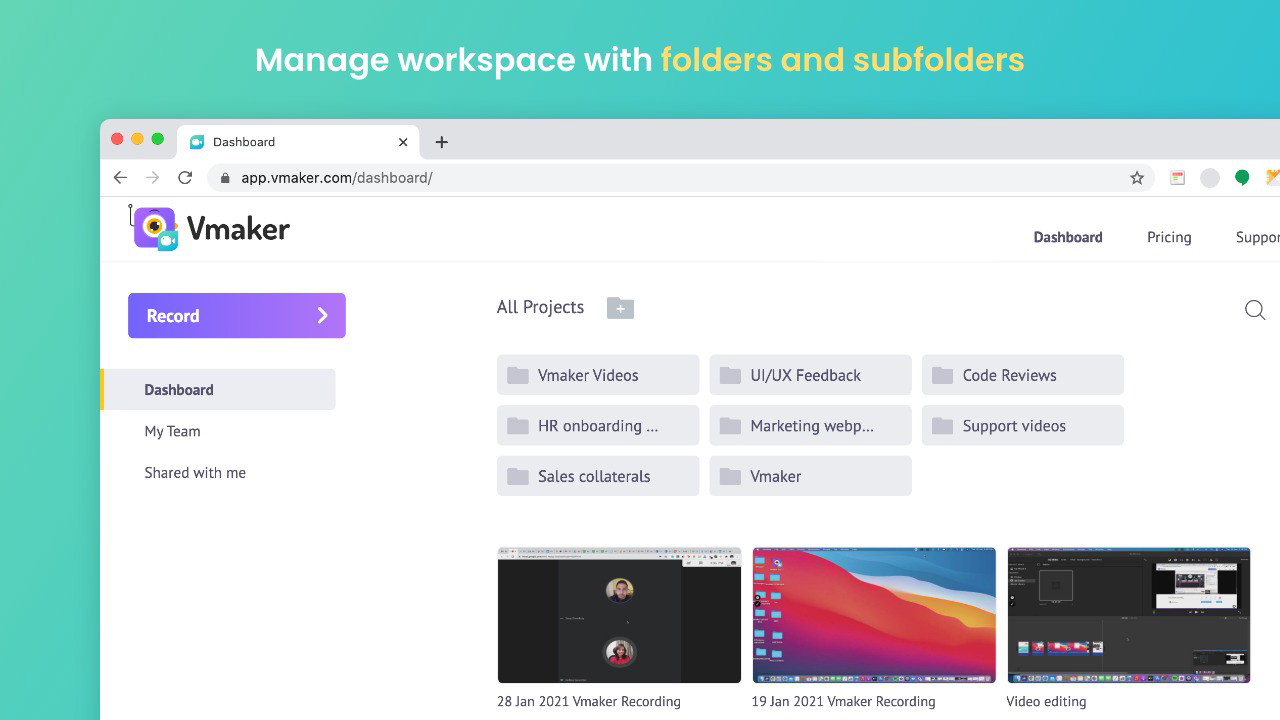Open the UI/UX Feedback folder
The image size is (1280, 720).
pos(810,375)
